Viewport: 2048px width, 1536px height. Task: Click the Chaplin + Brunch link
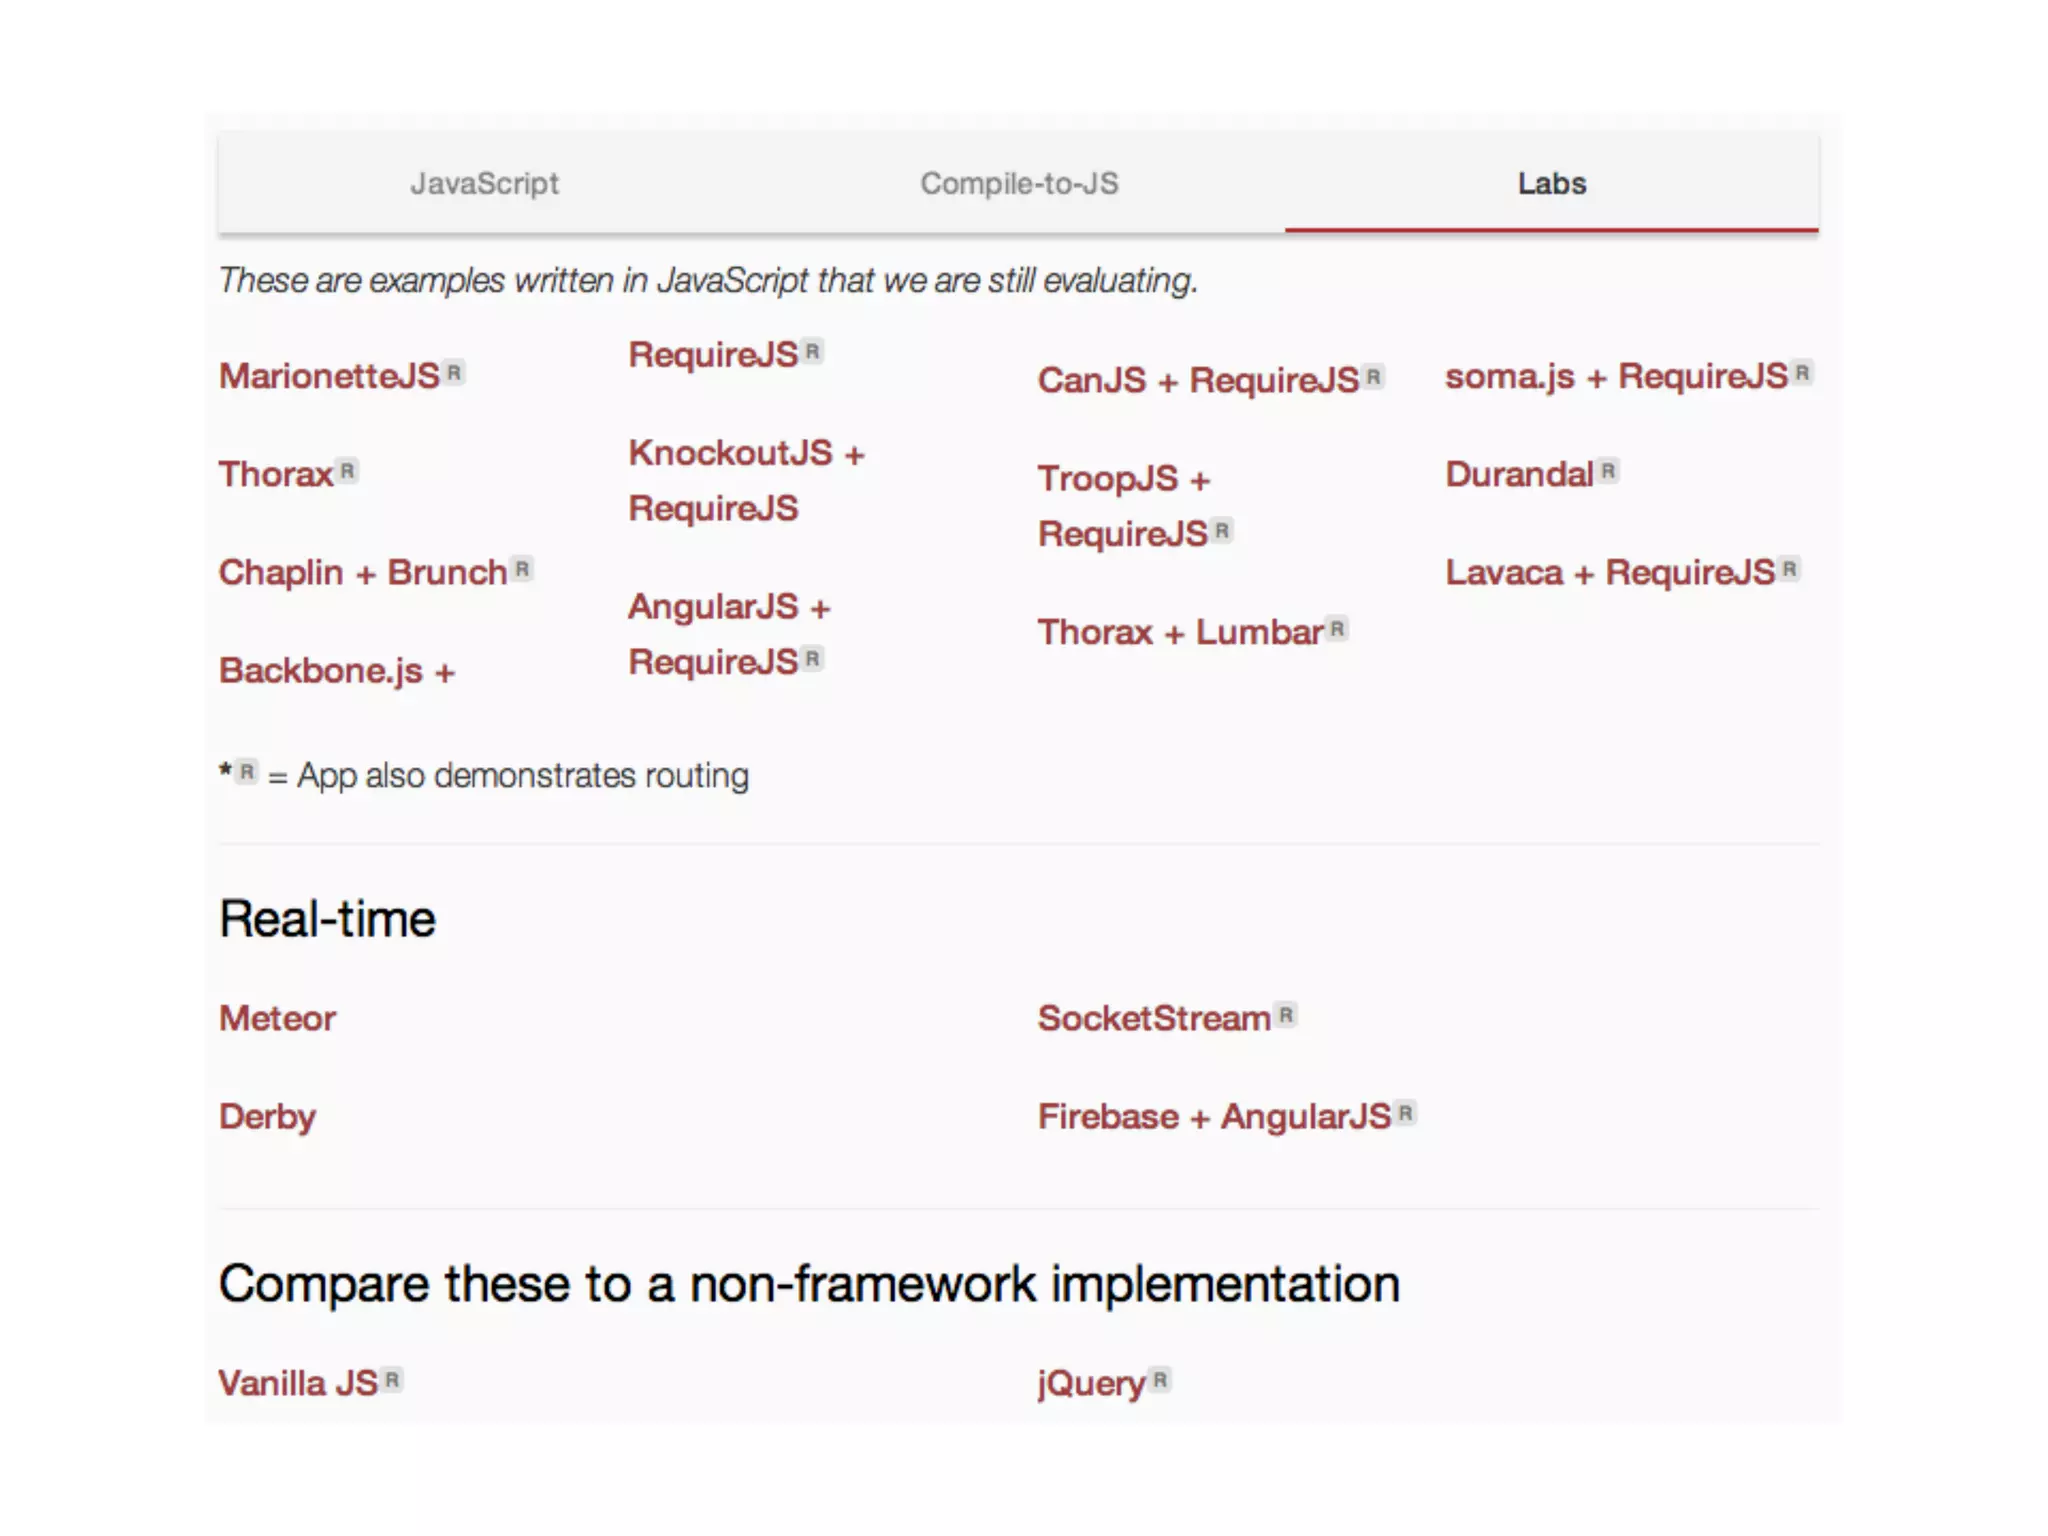[x=363, y=573]
